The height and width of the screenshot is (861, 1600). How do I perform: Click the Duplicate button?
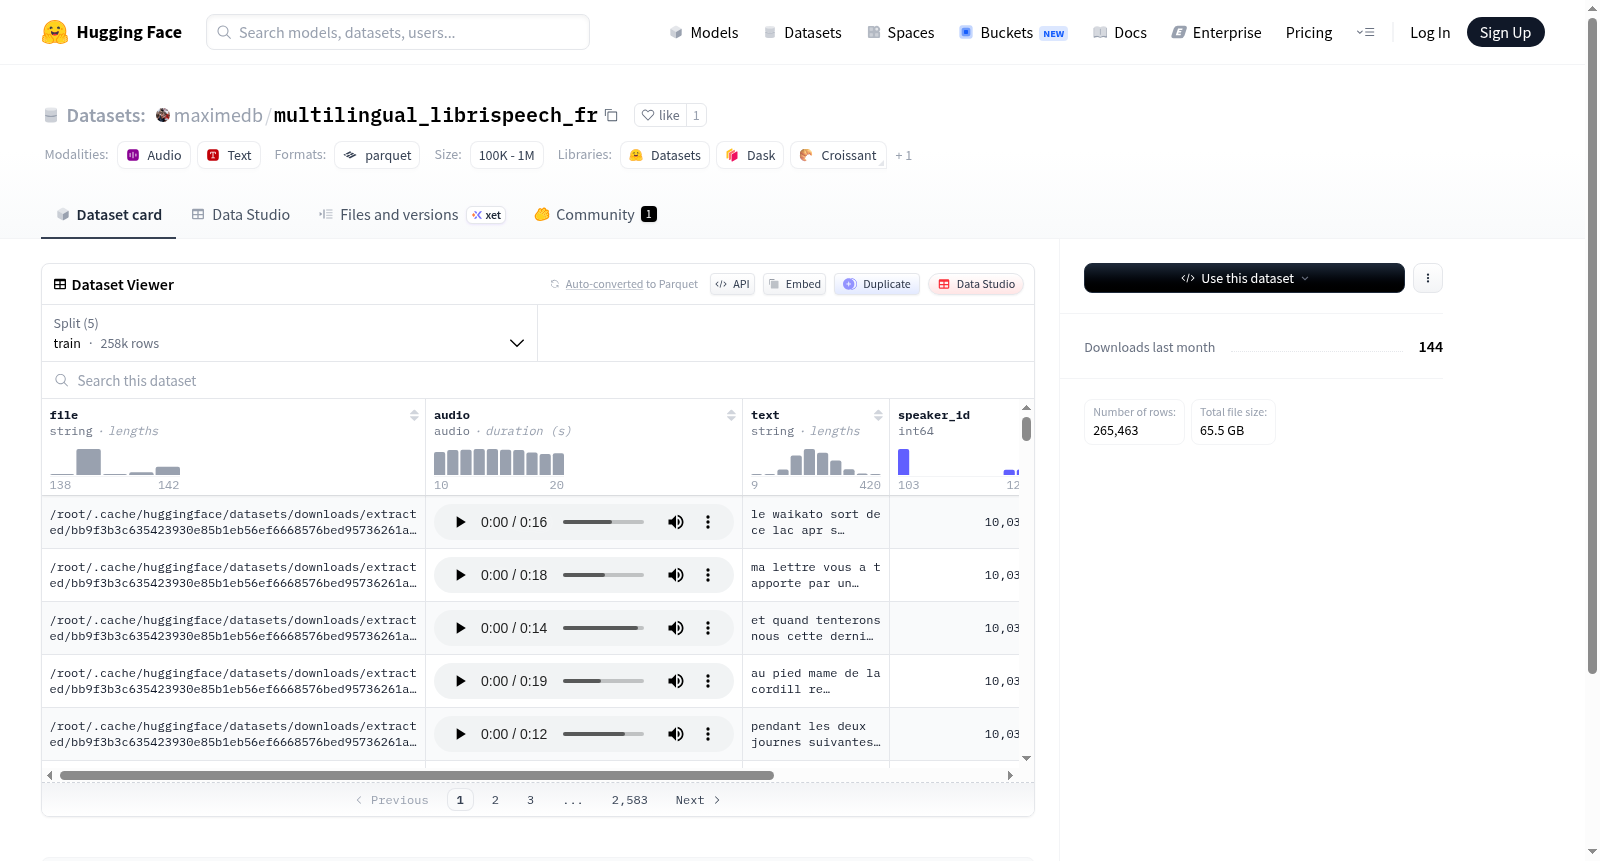click(x=877, y=284)
